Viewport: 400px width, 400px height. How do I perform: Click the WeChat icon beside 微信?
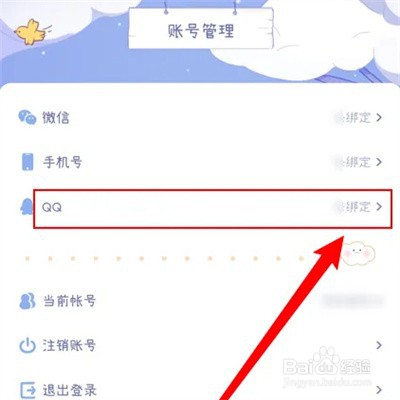(x=27, y=117)
